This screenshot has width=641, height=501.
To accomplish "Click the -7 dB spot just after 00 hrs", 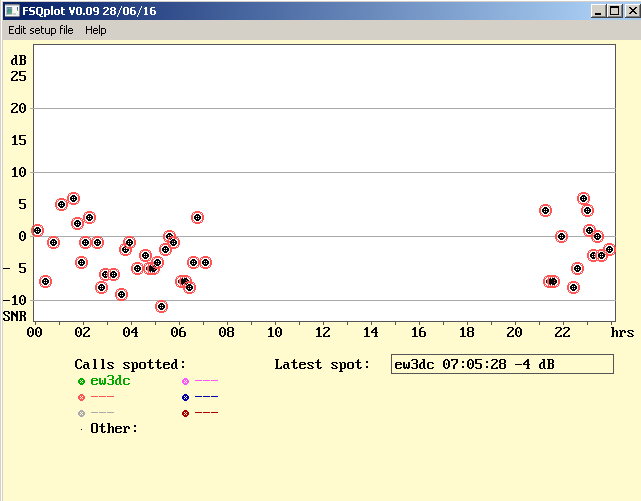I will pos(45,281).
